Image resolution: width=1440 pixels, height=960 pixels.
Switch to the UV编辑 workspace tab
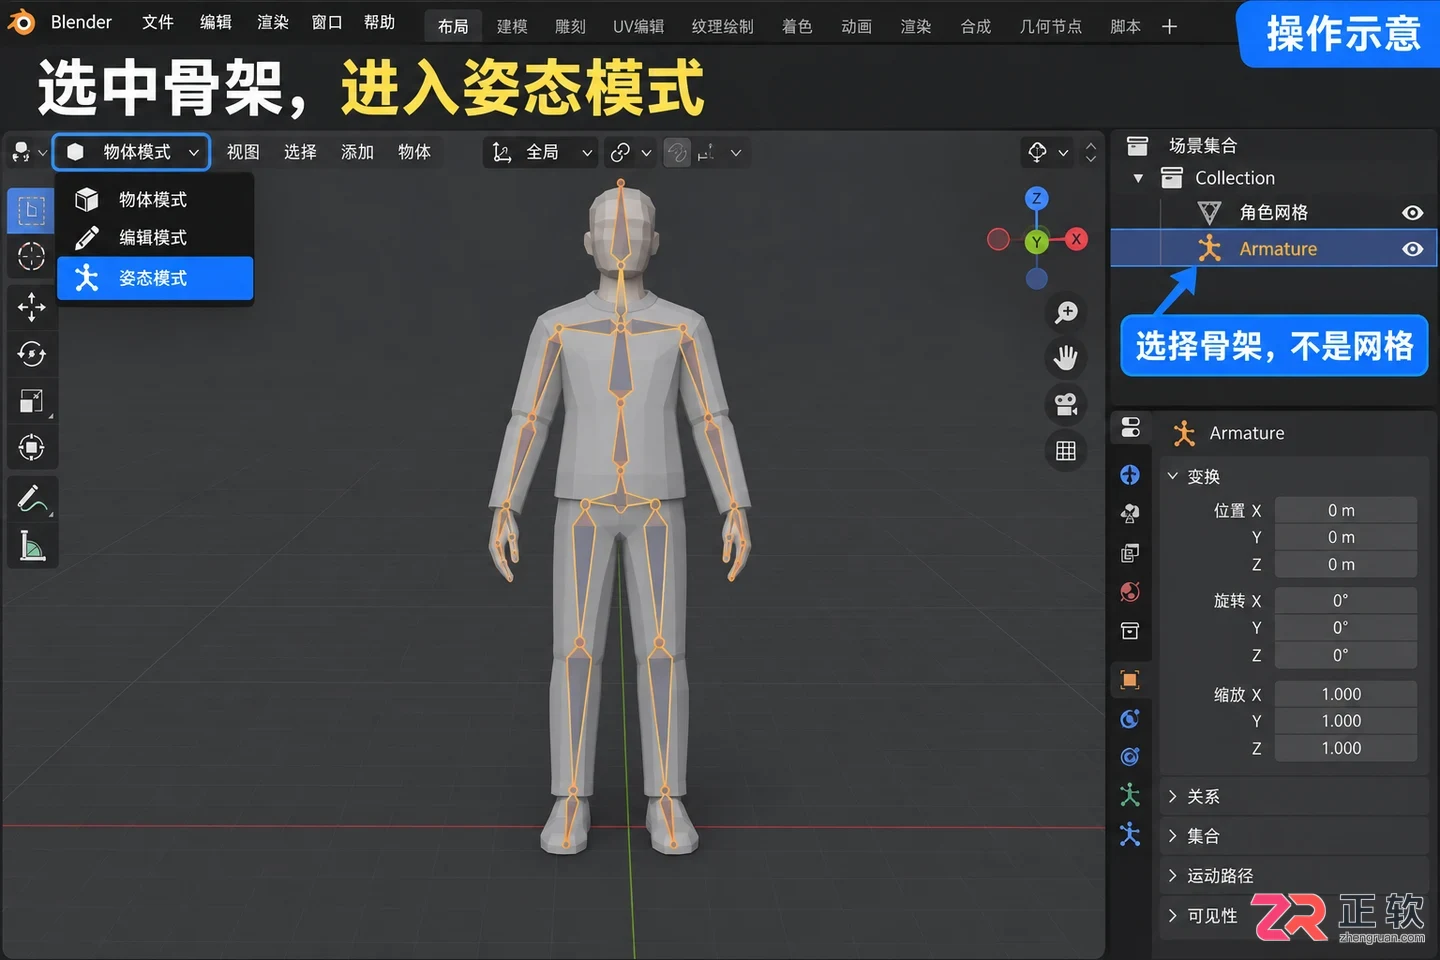pos(638,26)
